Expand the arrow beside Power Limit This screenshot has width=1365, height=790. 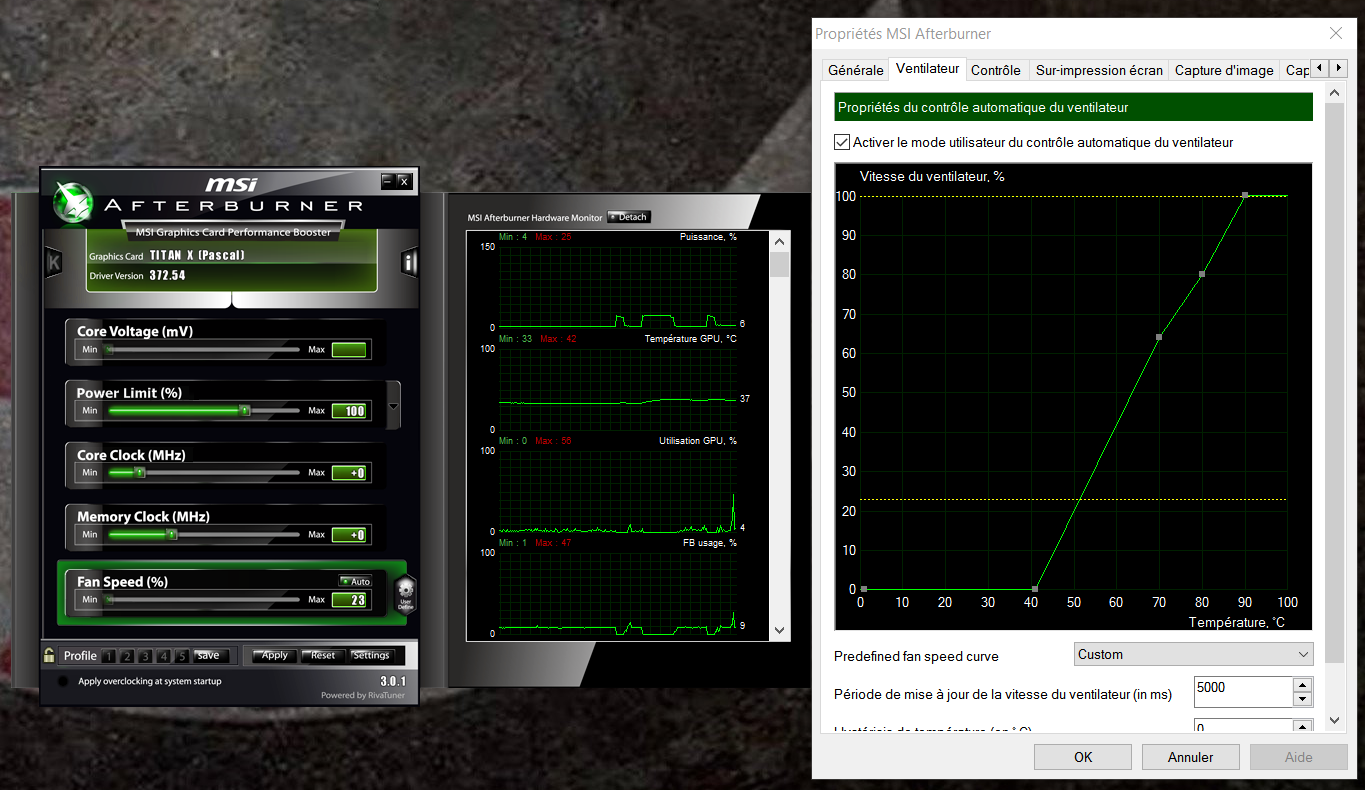(394, 407)
